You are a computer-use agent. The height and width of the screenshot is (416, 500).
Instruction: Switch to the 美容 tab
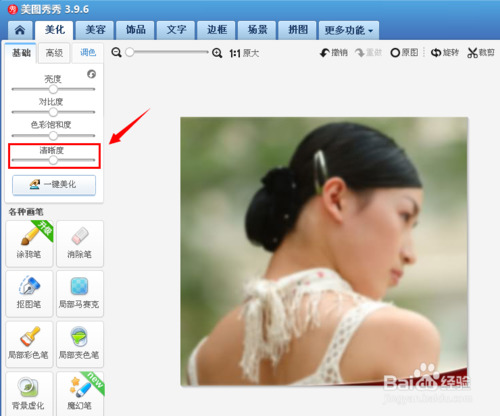click(95, 30)
